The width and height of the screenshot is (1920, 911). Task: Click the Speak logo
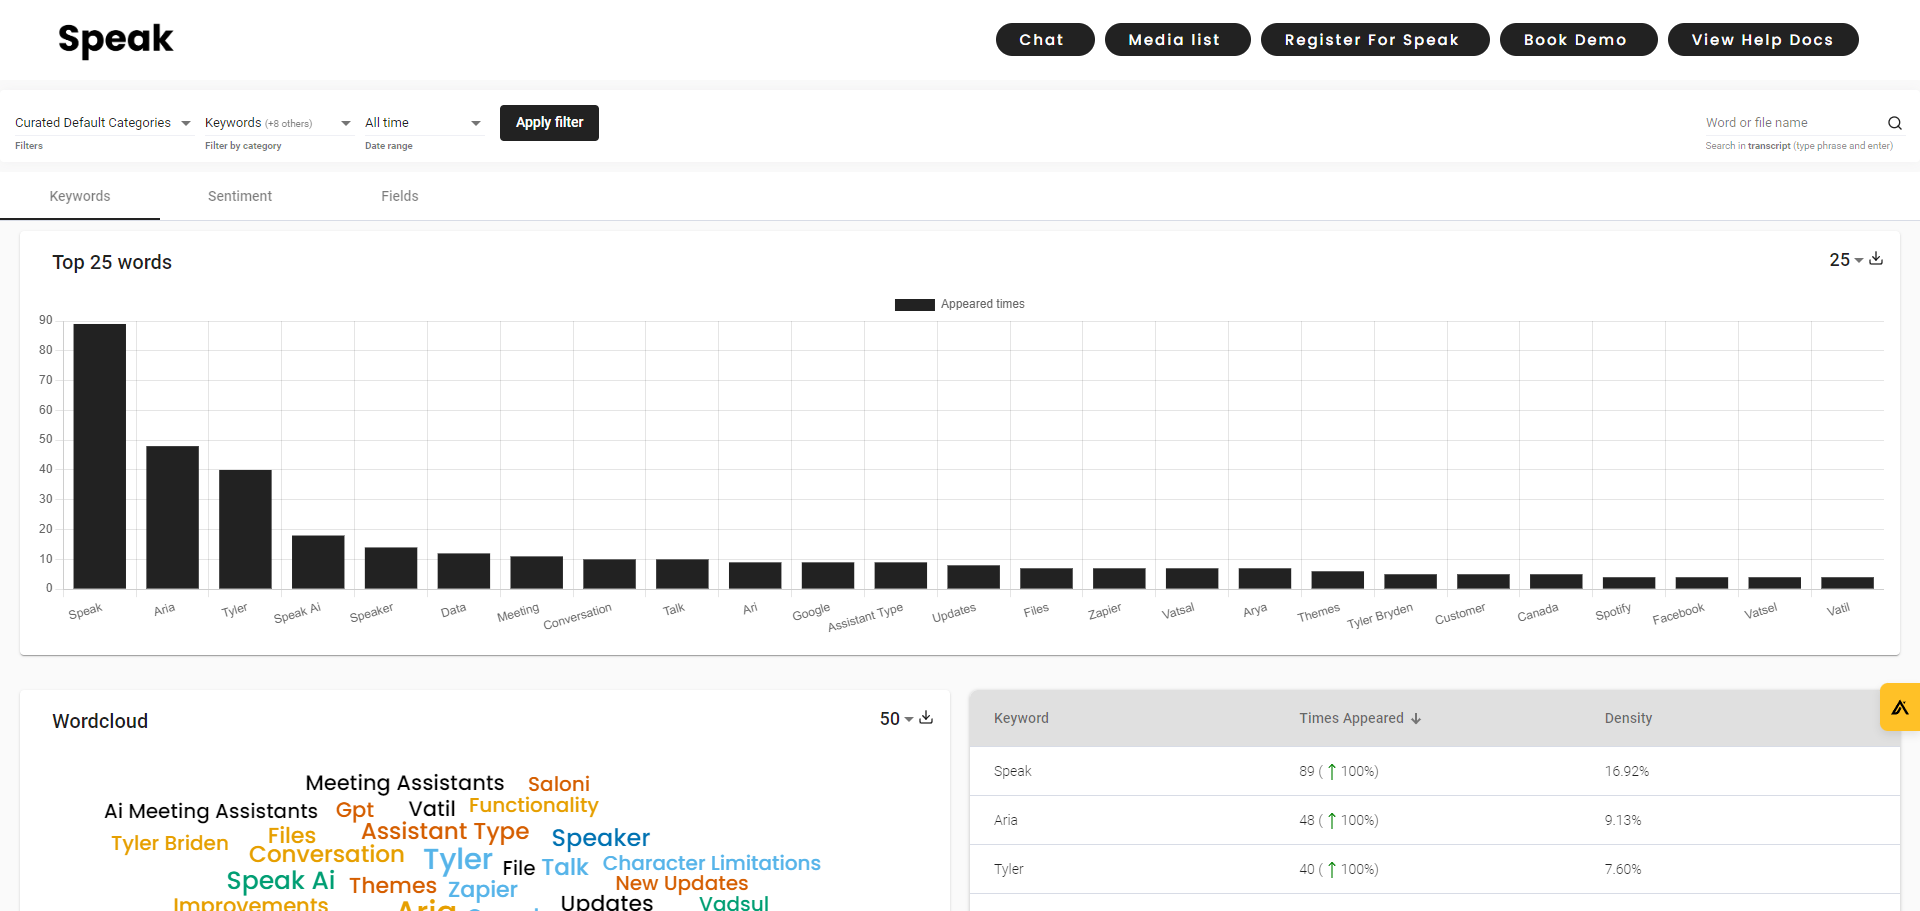tap(115, 39)
